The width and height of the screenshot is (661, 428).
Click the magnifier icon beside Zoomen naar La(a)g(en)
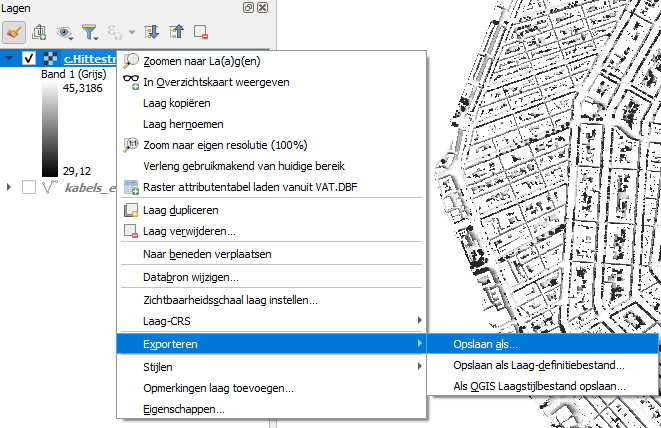click(x=131, y=61)
